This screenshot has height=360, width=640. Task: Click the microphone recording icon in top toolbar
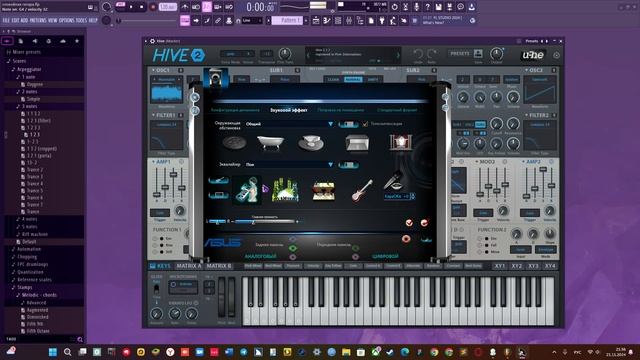pyautogui.click(x=416, y=7)
